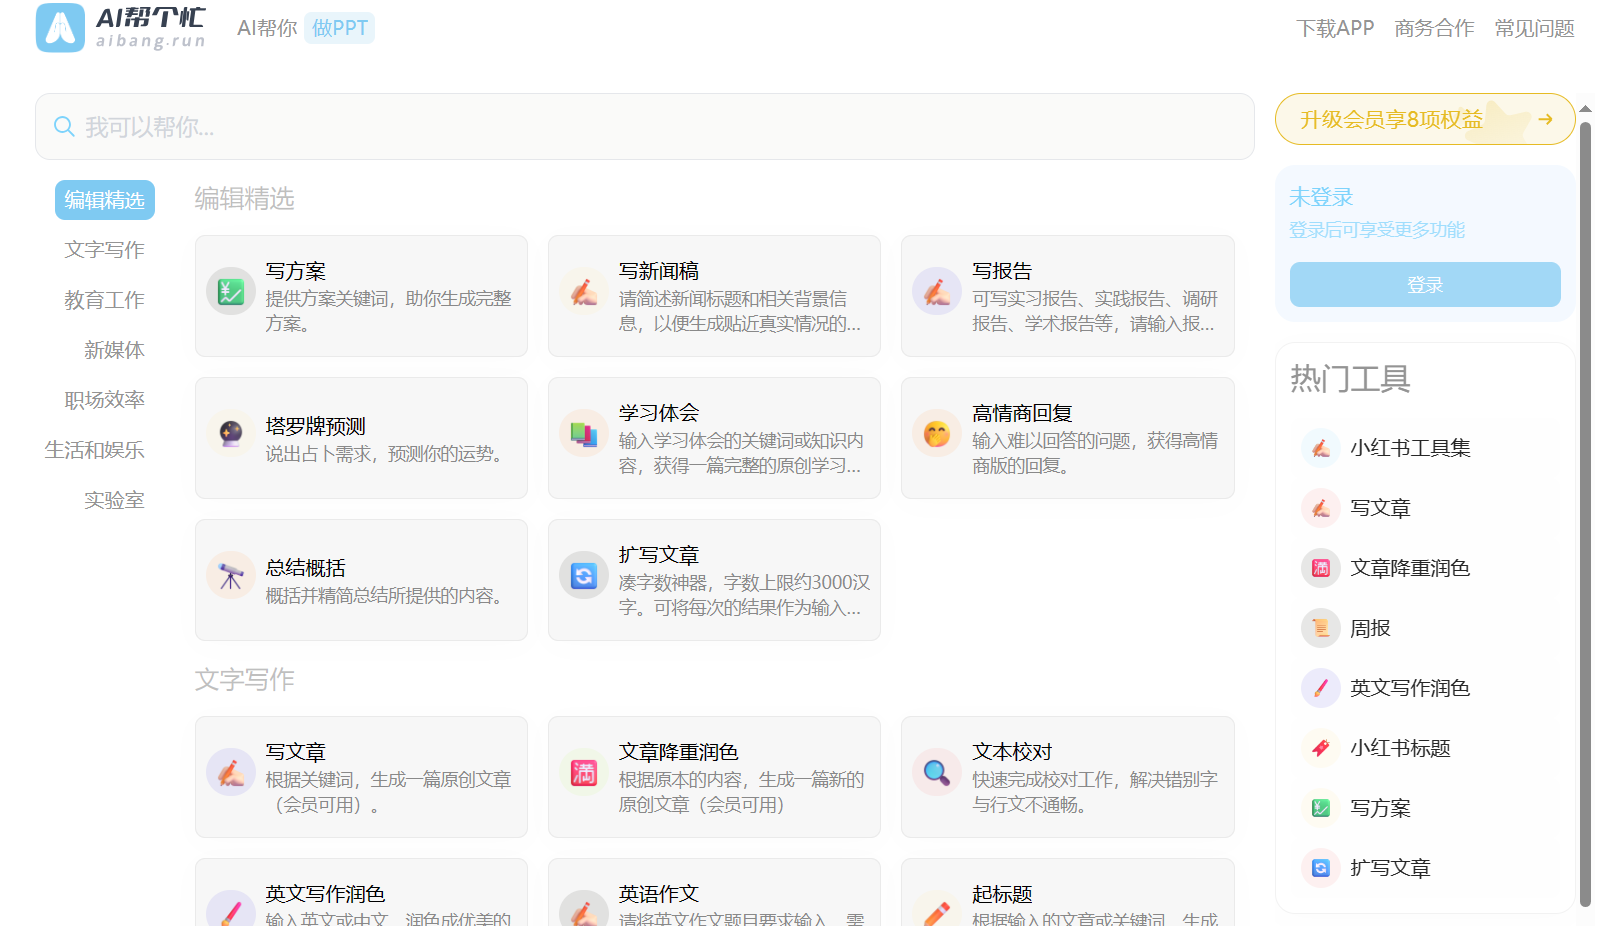Click the 写方案 green document icon
The height and width of the screenshot is (926, 1617).
[x=231, y=294]
